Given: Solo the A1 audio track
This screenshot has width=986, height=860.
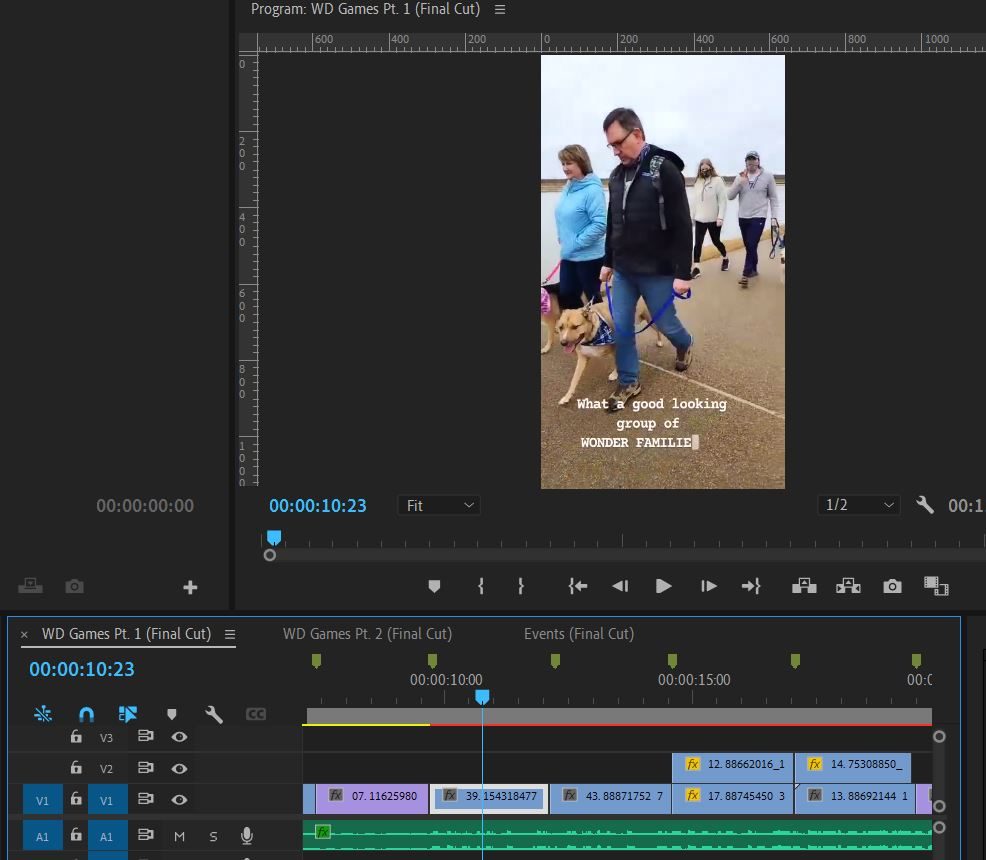Looking at the screenshot, I should pos(213,836).
